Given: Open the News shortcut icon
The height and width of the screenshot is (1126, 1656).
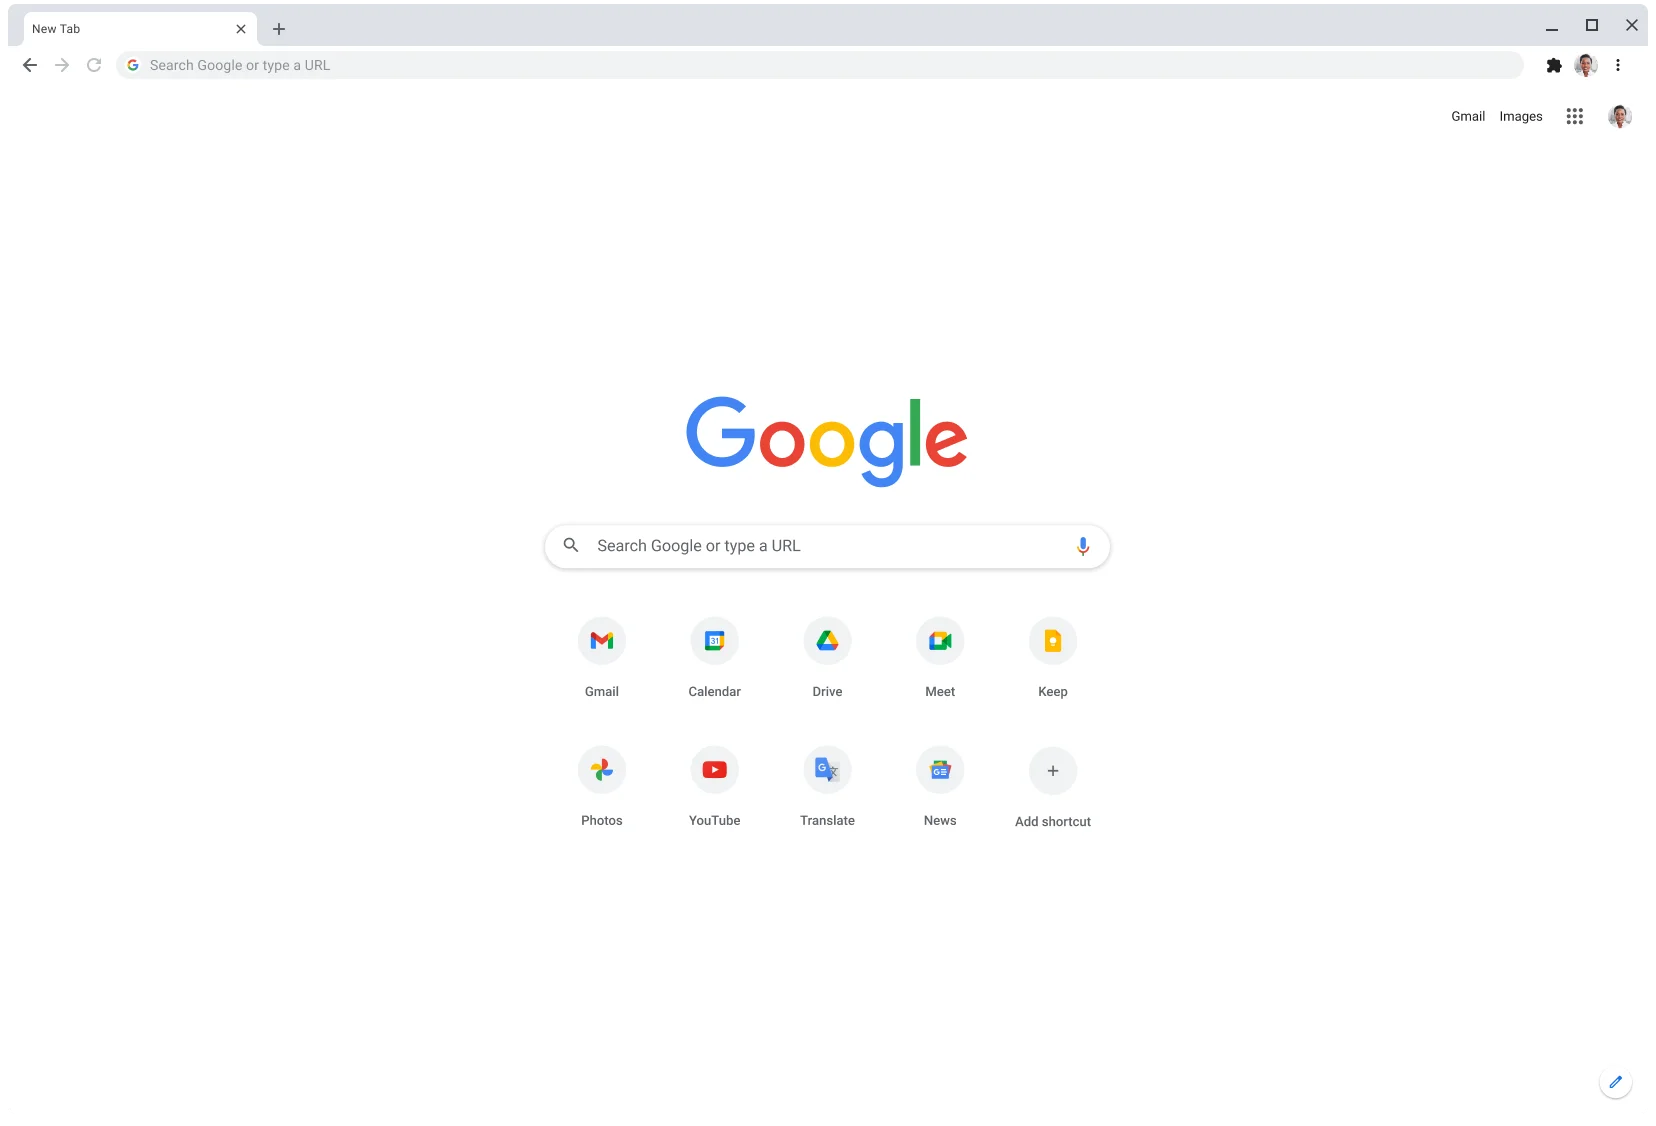Looking at the screenshot, I should (x=940, y=770).
